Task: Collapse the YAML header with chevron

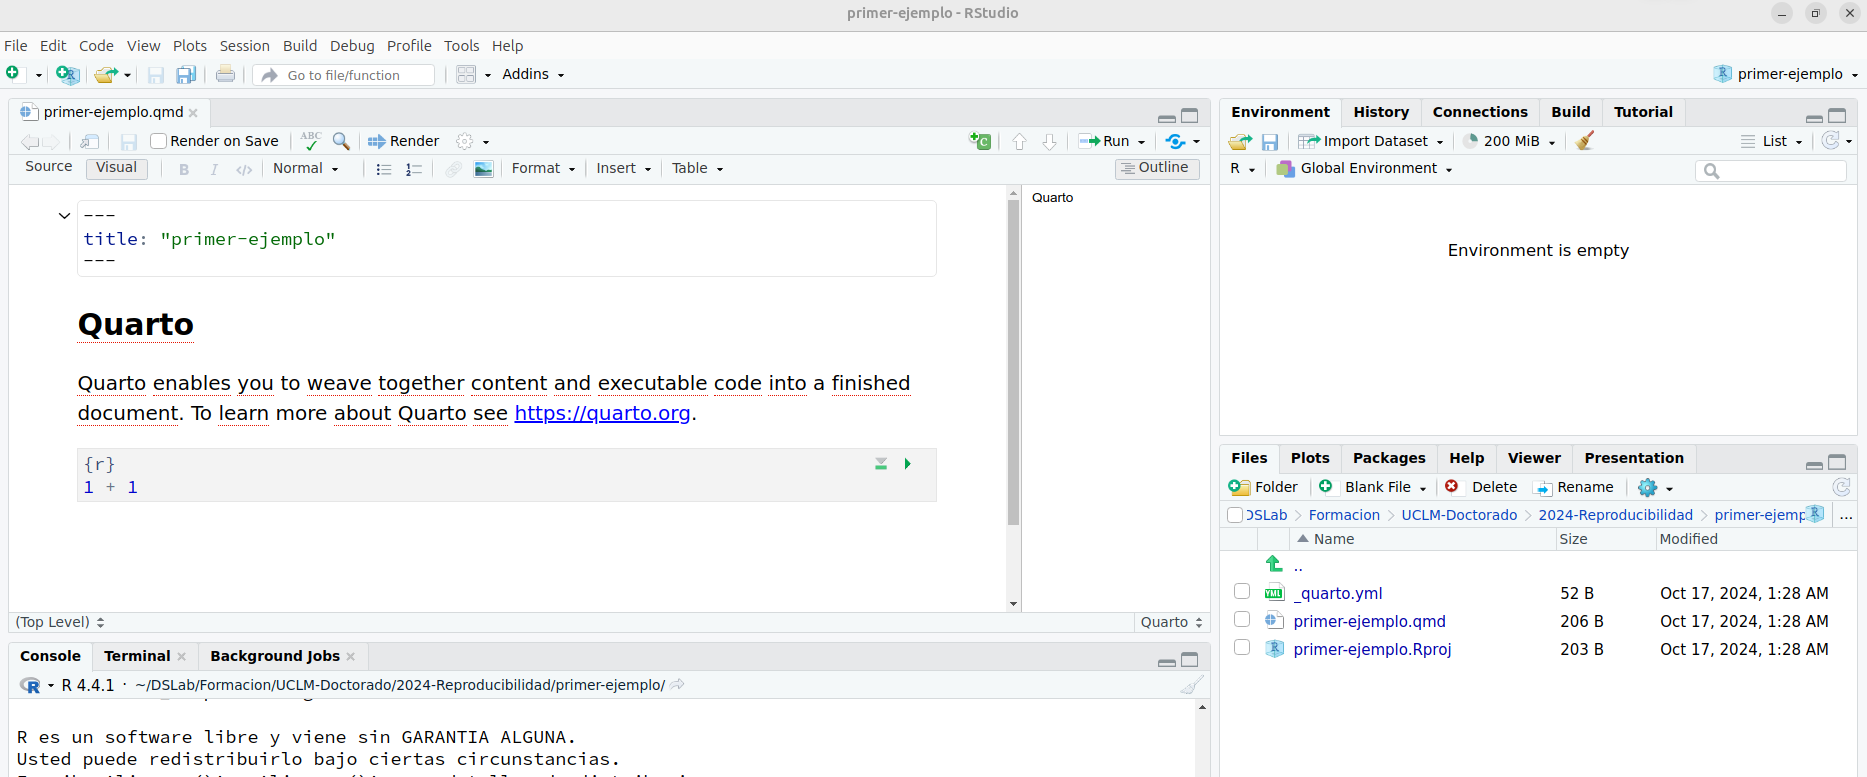Action: click(x=65, y=215)
